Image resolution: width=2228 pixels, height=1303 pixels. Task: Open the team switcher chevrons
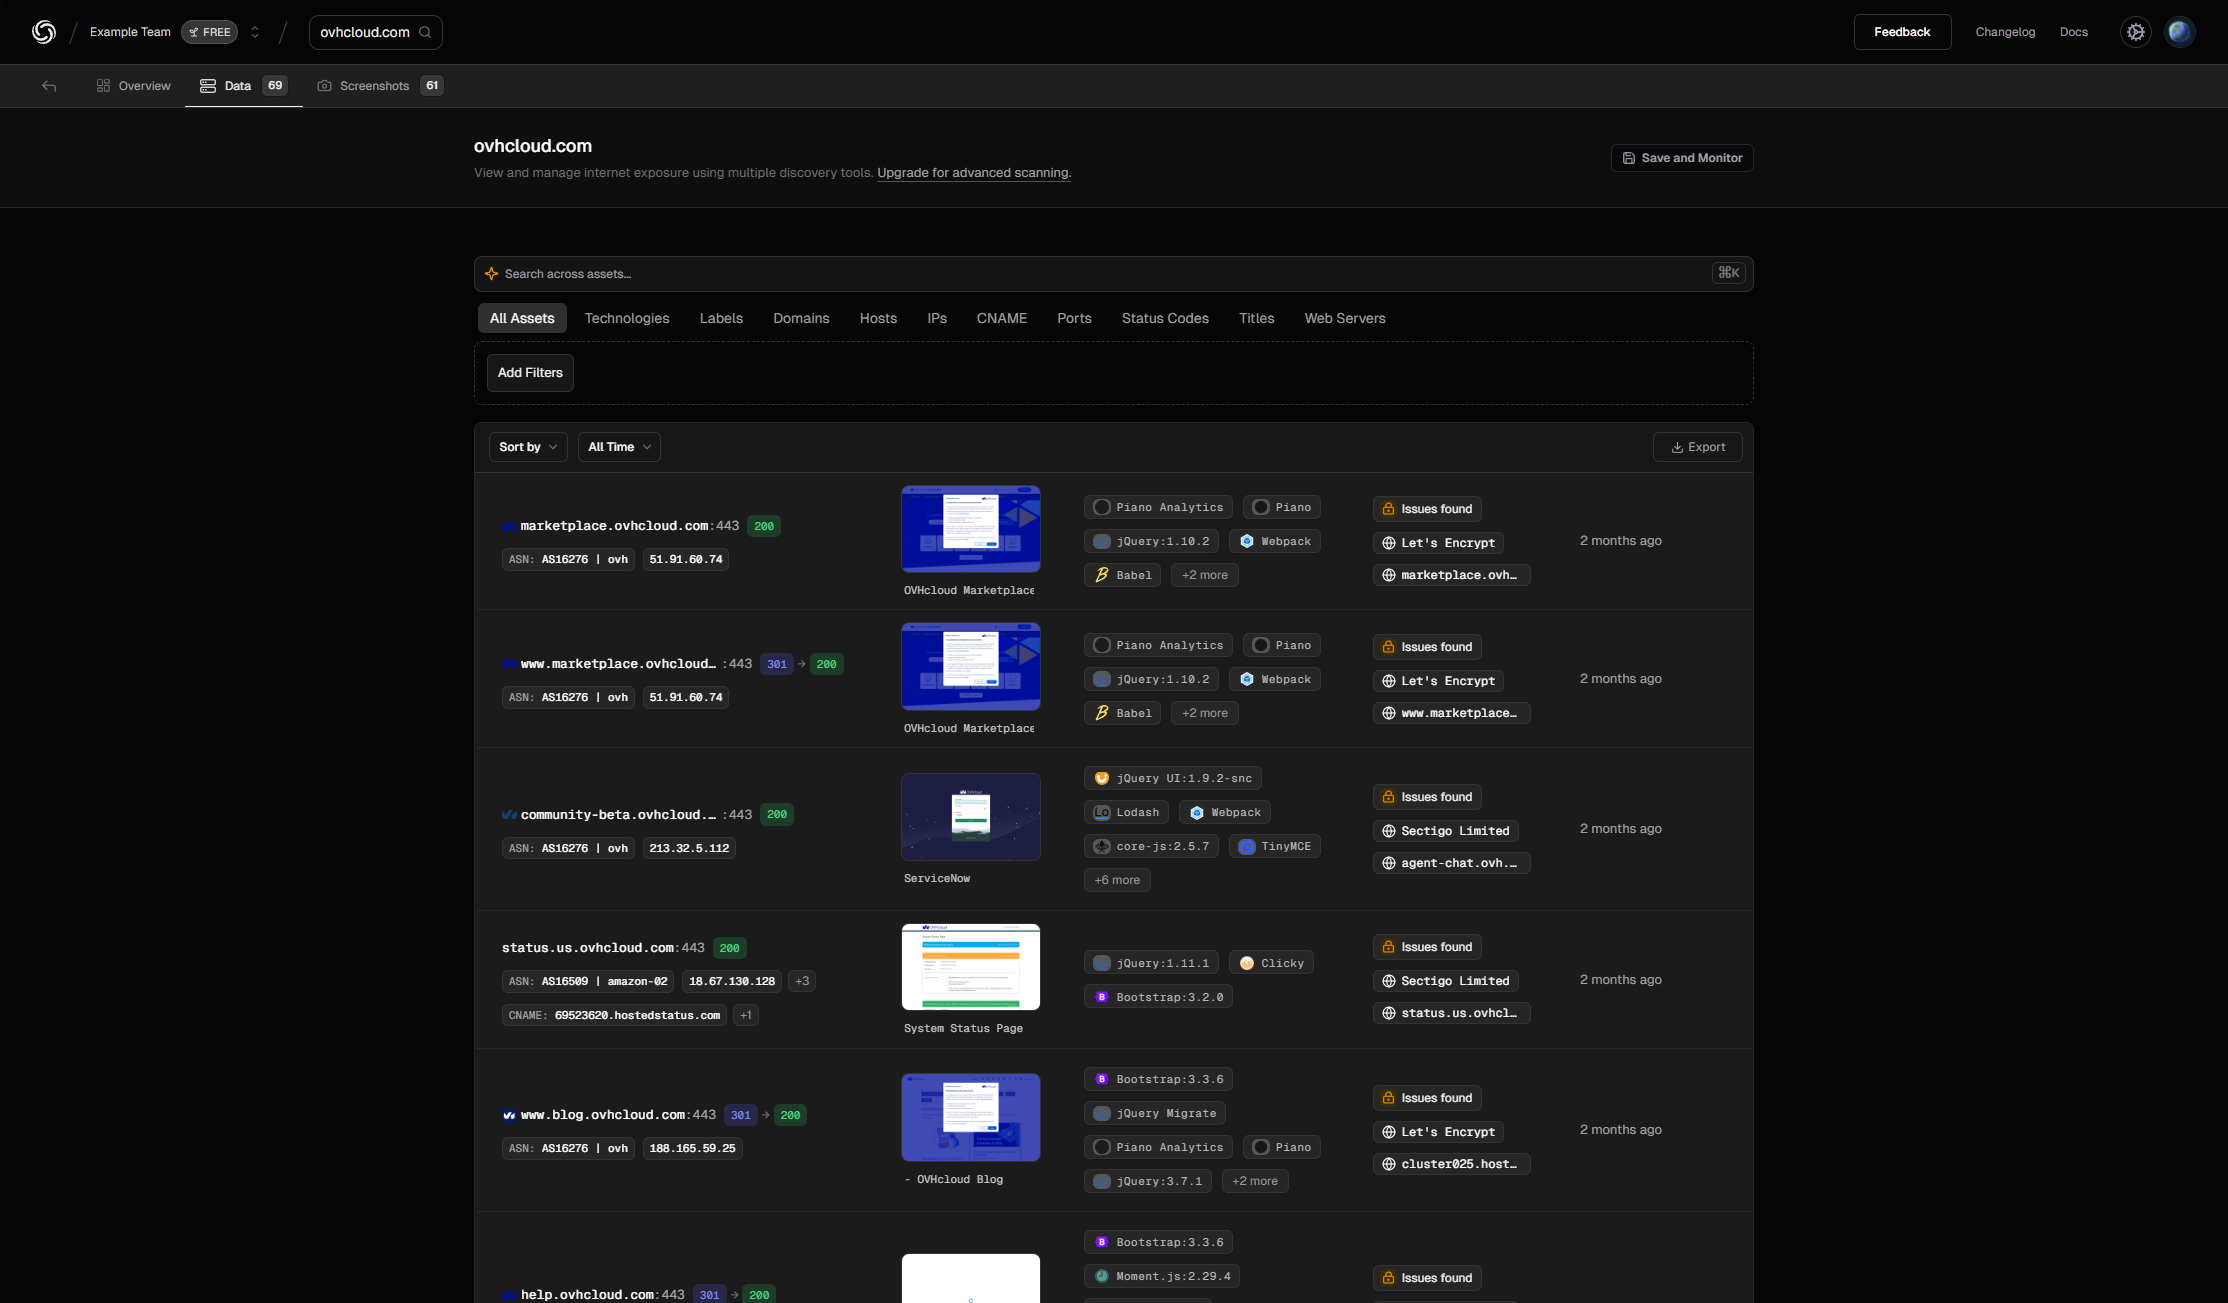[x=255, y=32]
